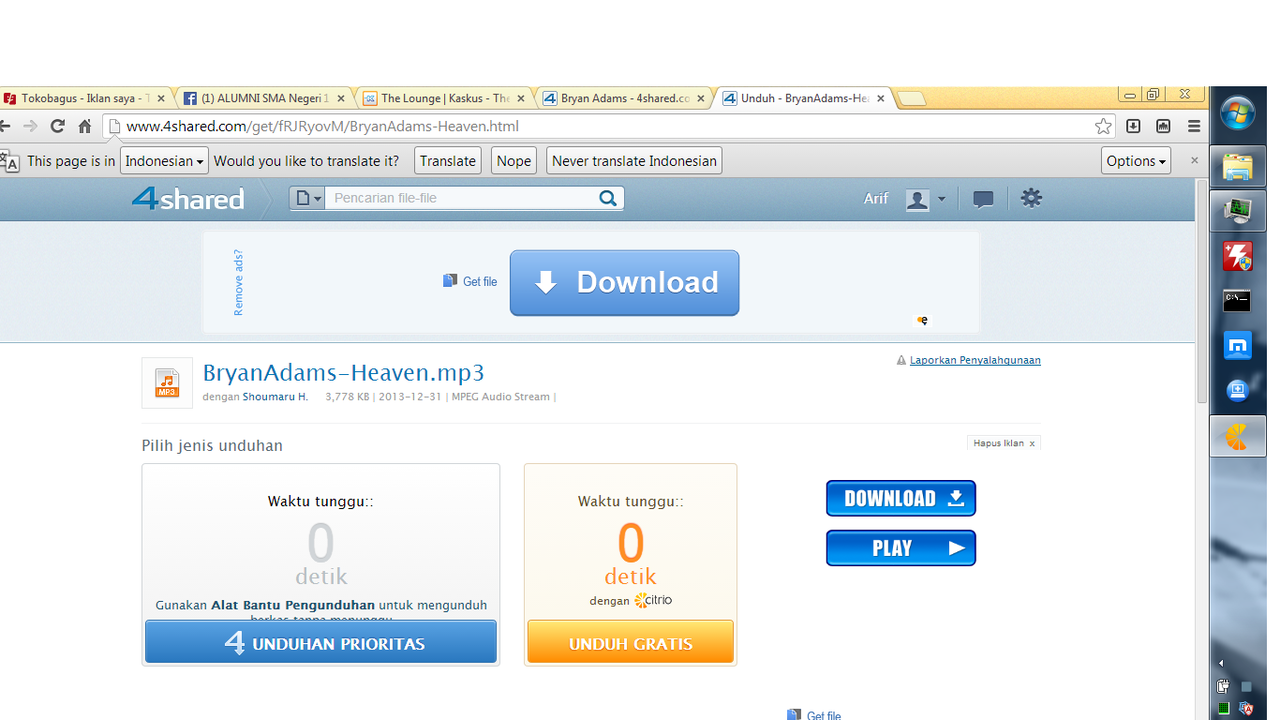Click the Alat Bantu Pengunduhan text

click(293, 605)
